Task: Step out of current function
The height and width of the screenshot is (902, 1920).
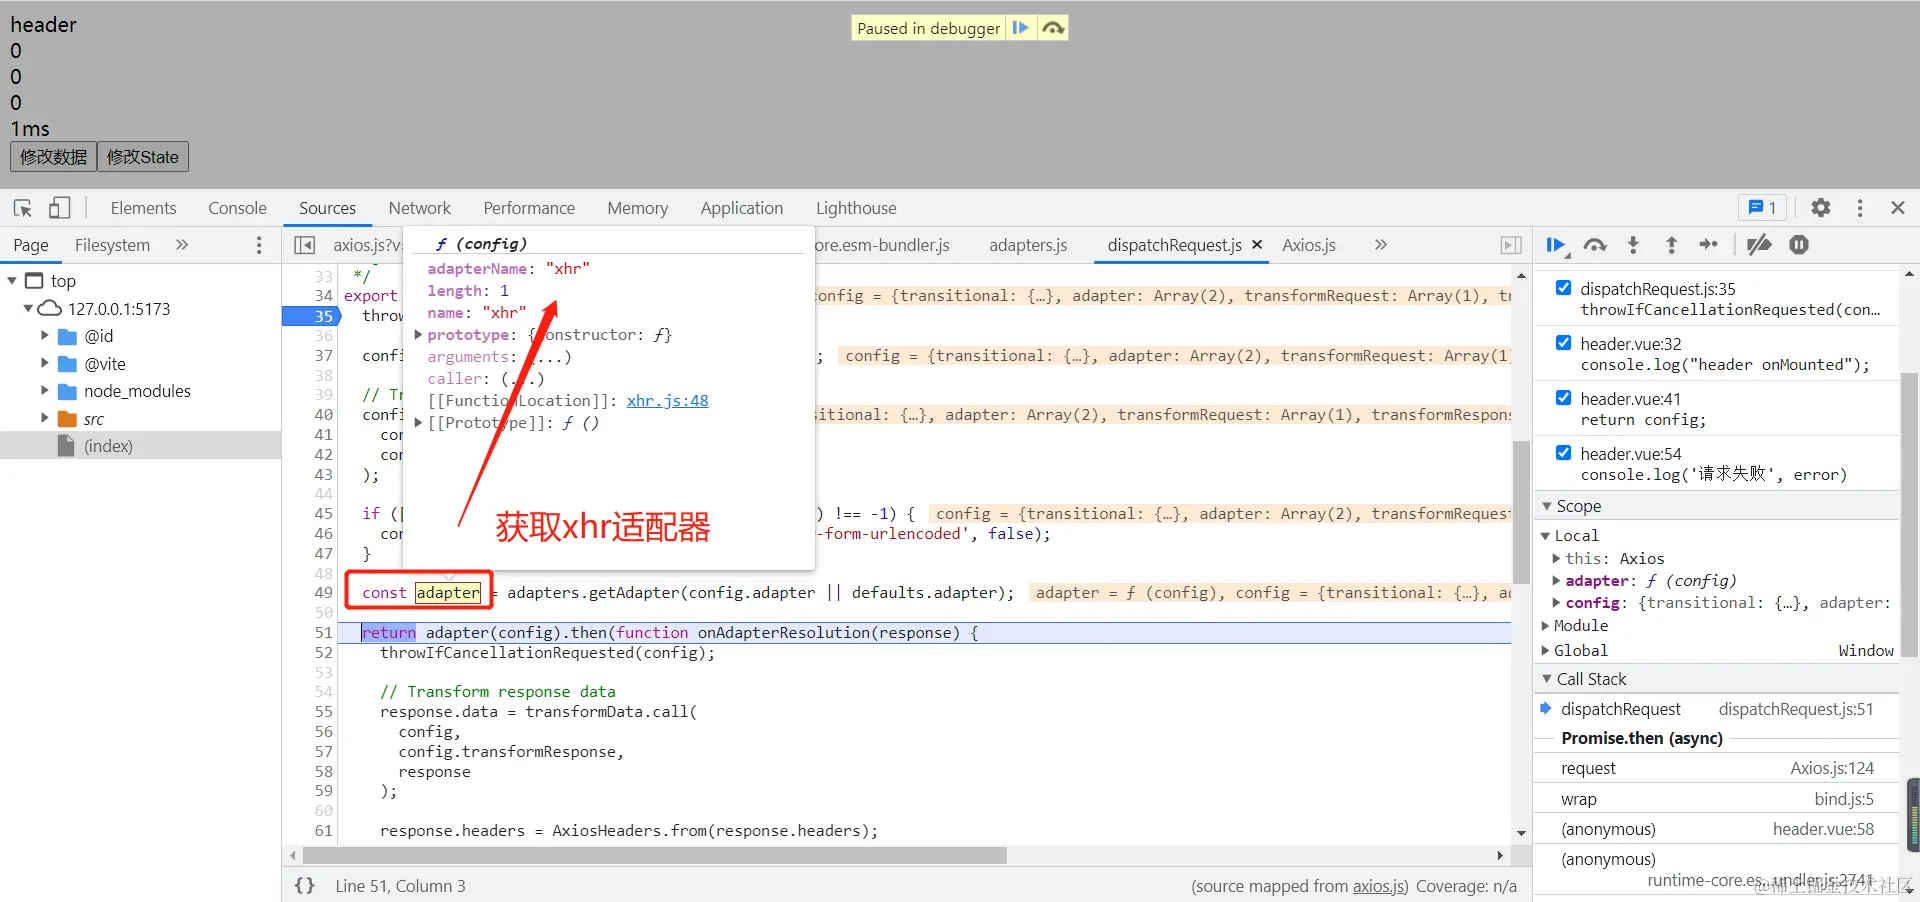Action: [x=1671, y=245]
